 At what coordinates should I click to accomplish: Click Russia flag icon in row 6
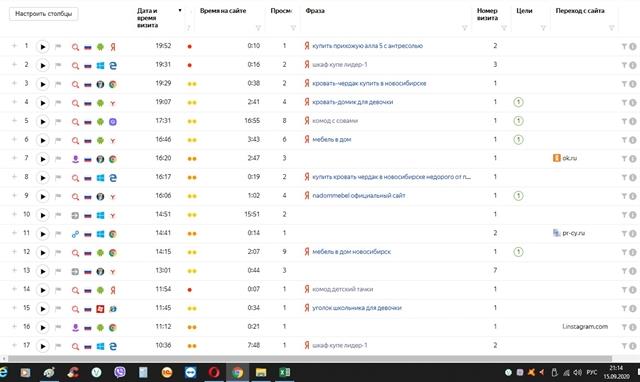coord(88,141)
